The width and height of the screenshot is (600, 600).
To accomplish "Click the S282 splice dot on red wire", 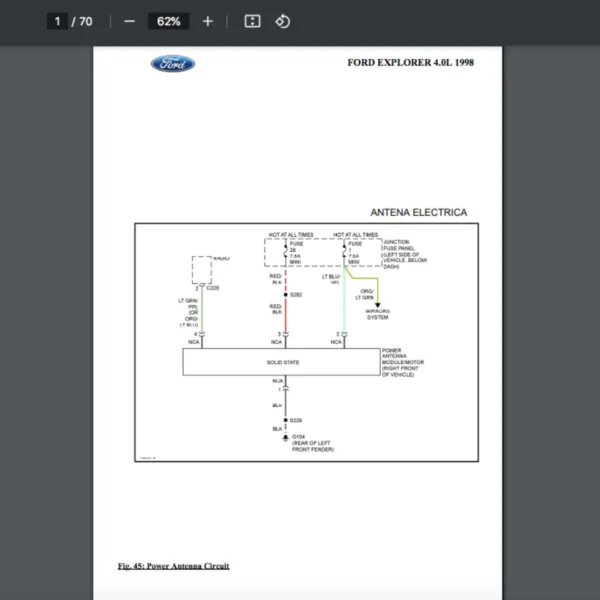I will (286, 295).
